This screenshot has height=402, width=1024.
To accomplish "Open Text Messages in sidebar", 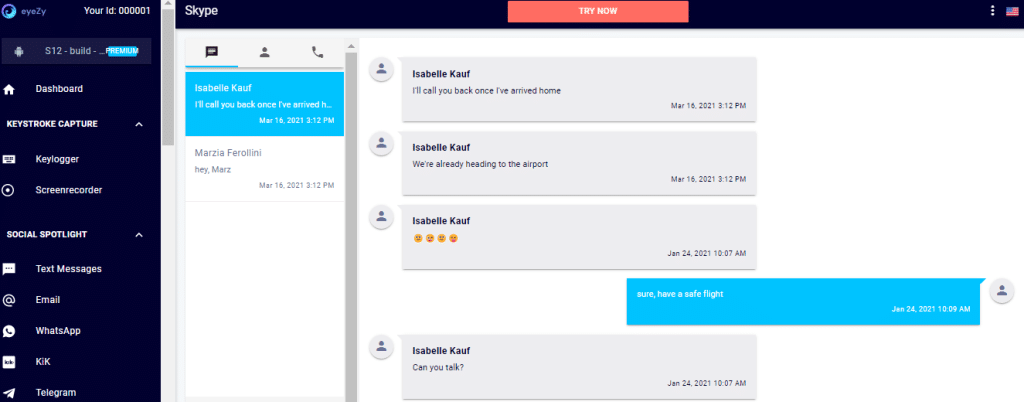I will [x=69, y=269].
